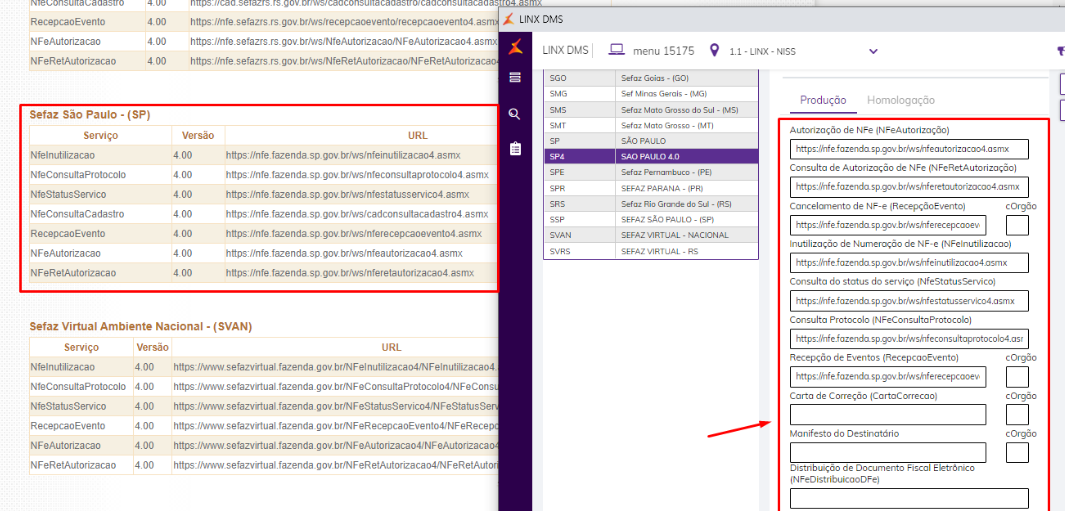Screen dimensions: 1065x513
Task: Select the SMG Sef Minas Gerais row
Action: tap(651, 94)
